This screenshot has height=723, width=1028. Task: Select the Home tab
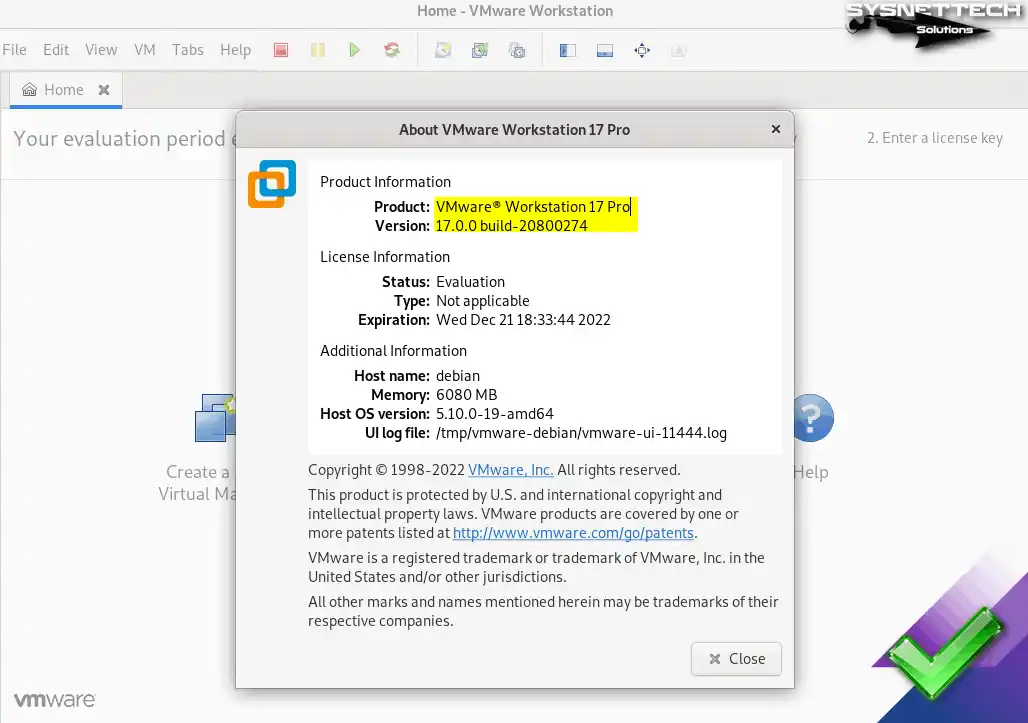coord(54,90)
